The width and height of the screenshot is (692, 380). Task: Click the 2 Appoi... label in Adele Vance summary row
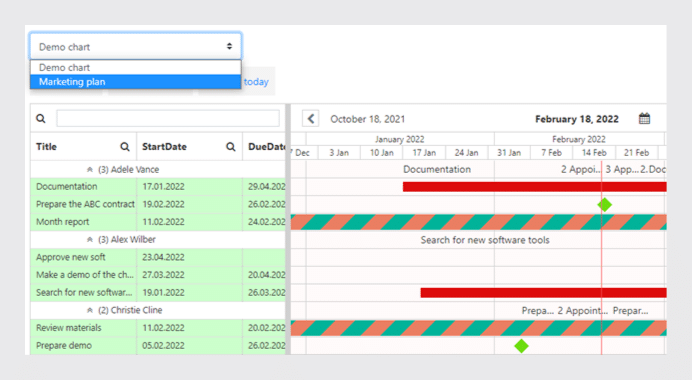pyautogui.click(x=581, y=169)
